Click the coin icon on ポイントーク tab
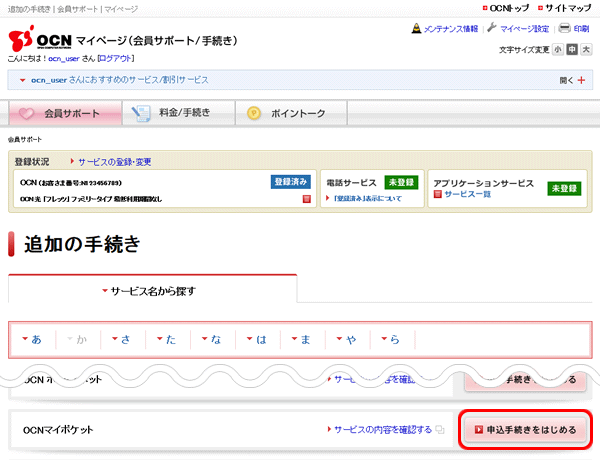The width and height of the screenshot is (600, 460). point(254,113)
